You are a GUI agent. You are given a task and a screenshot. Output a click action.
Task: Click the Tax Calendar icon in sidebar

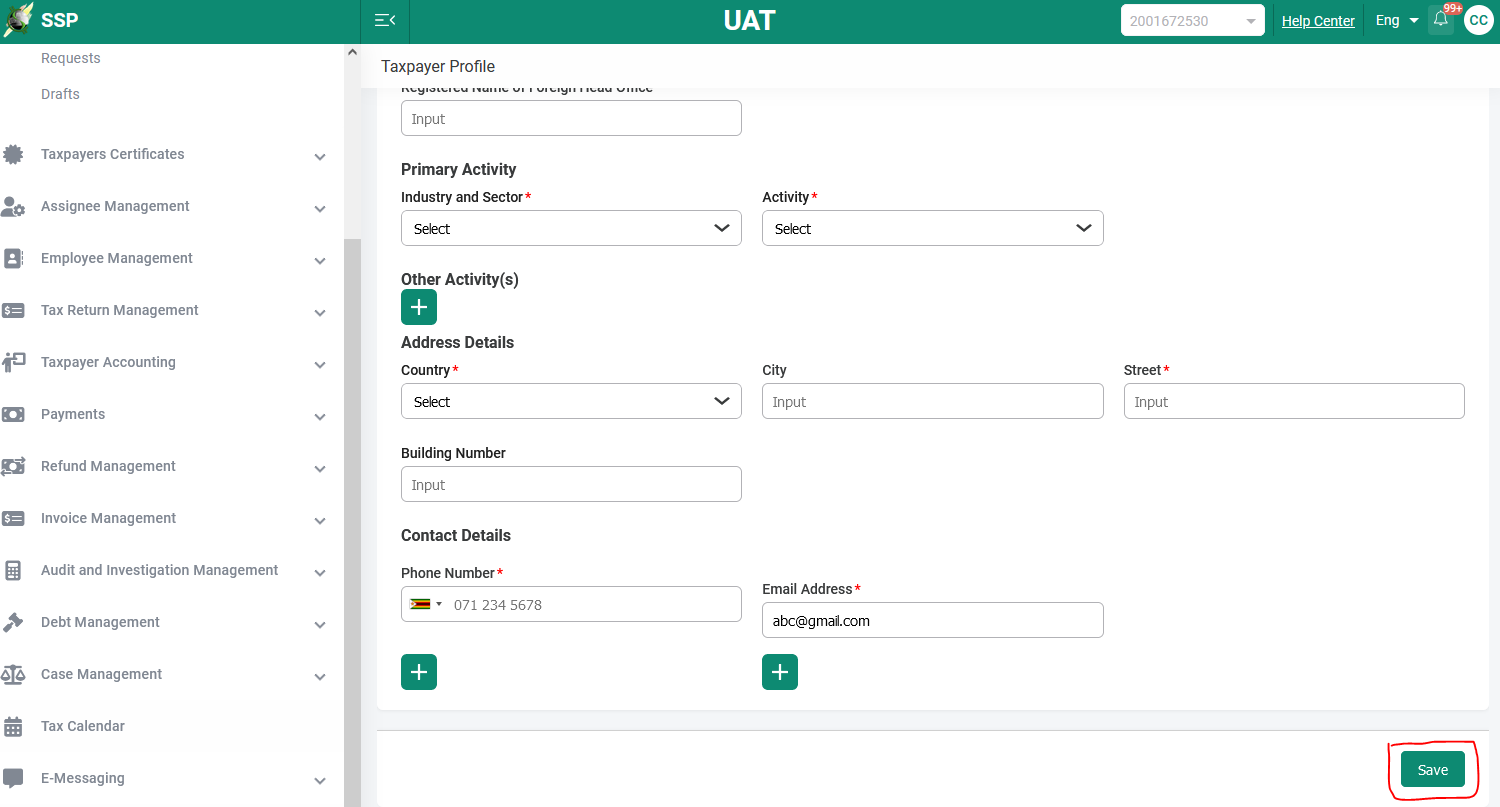pyautogui.click(x=13, y=726)
